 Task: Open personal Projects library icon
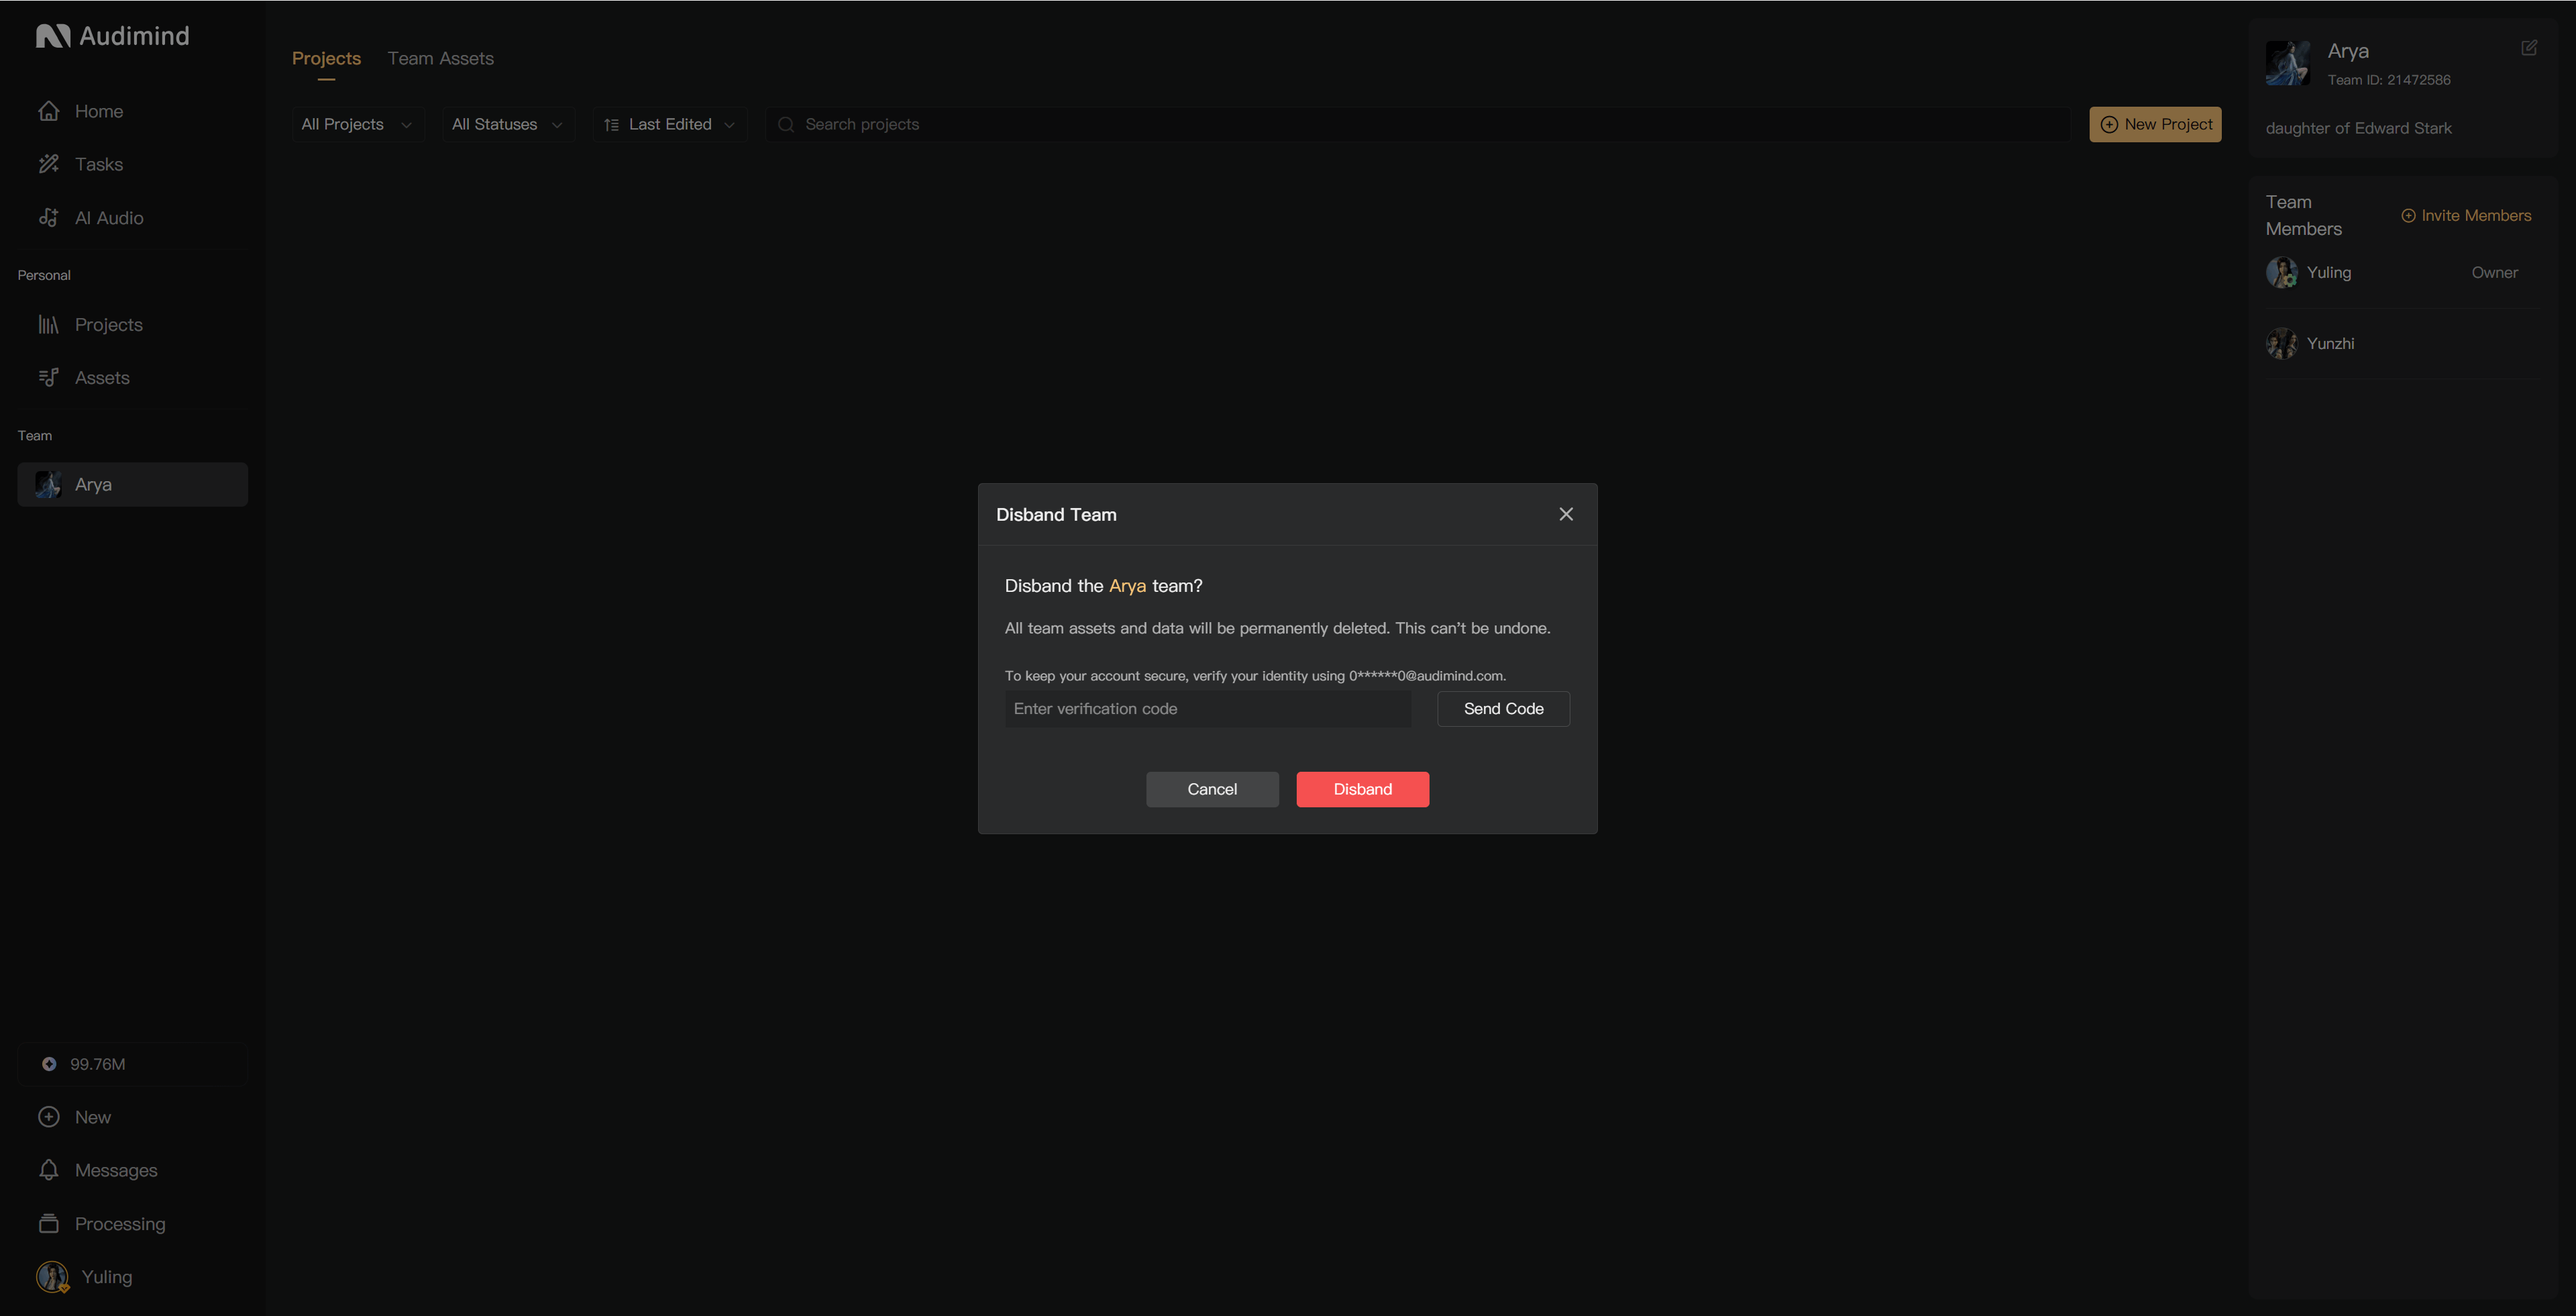(x=49, y=324)
